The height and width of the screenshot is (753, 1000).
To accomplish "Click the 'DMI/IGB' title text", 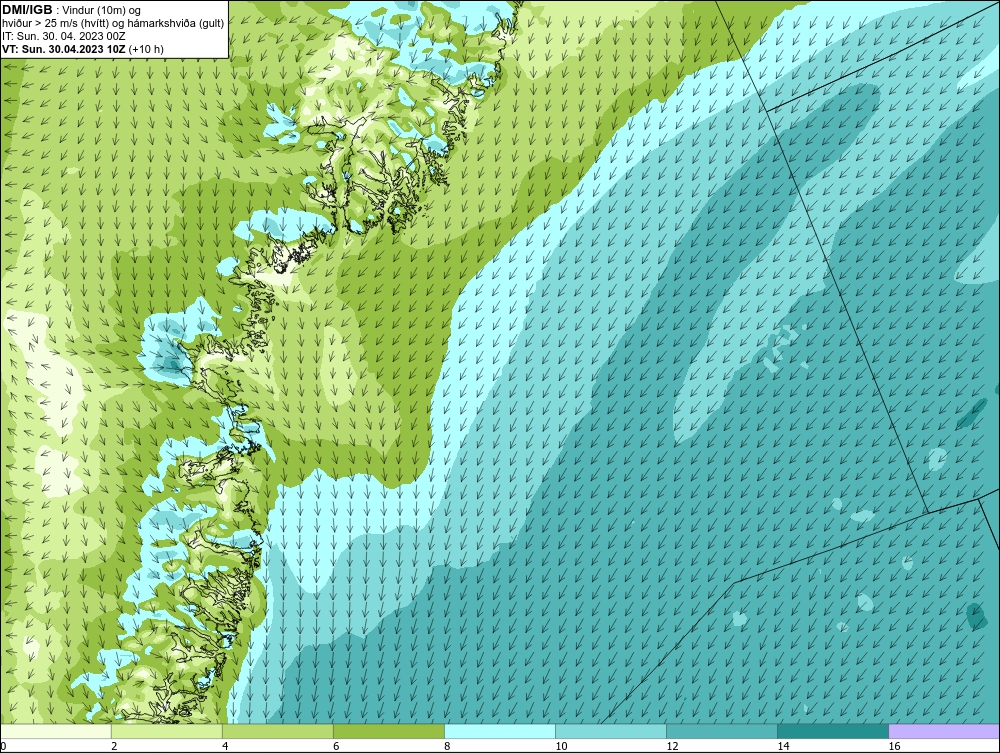I will click(27, 10).
